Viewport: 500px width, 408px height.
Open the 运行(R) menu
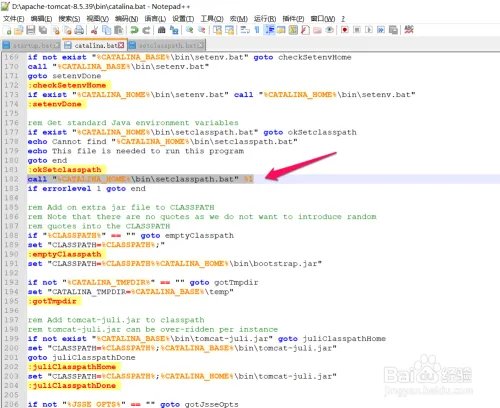point(265,19)
